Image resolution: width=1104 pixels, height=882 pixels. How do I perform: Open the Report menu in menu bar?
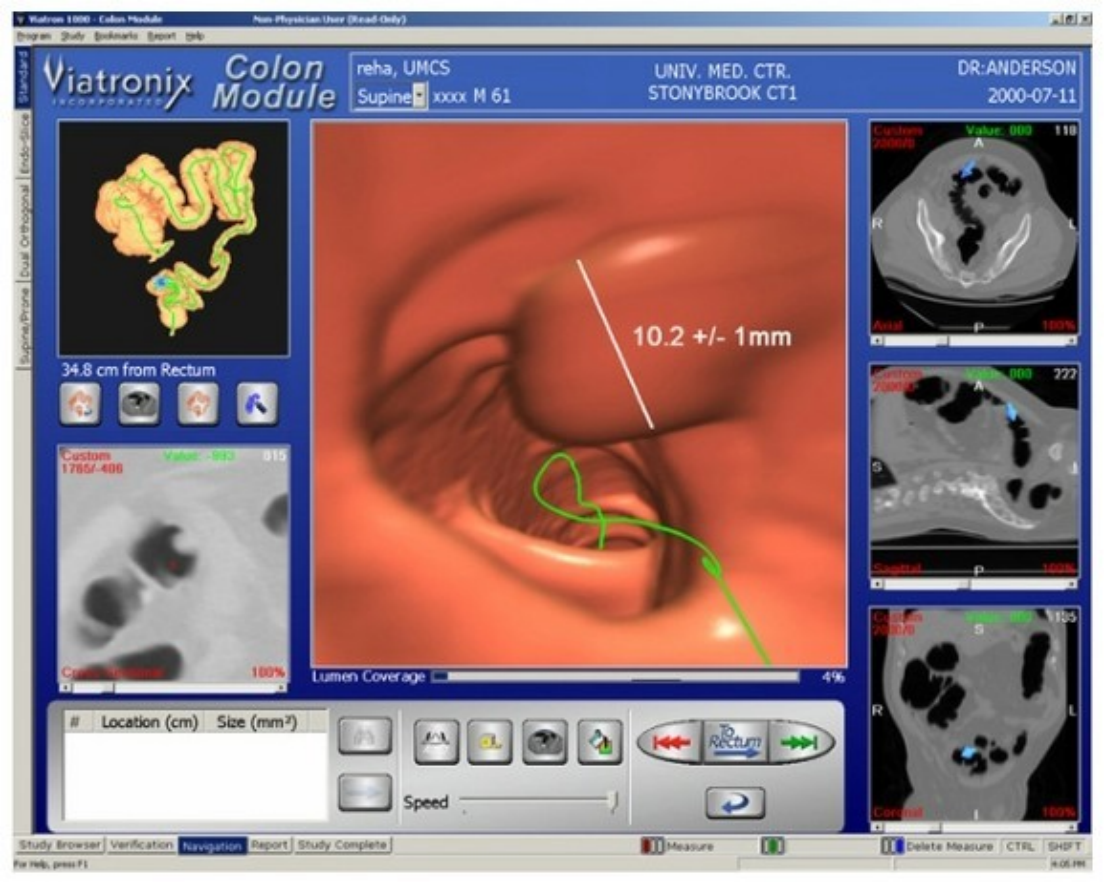[161, 36]
